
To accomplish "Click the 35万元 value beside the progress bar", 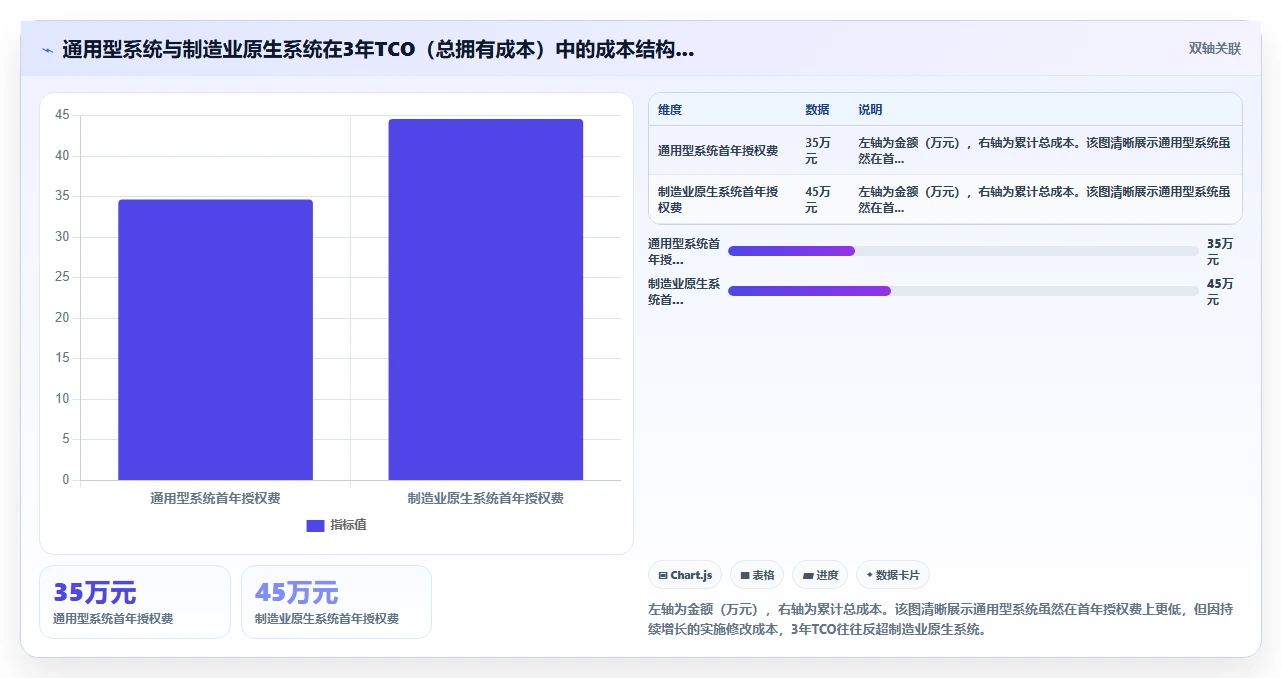I will click(1220, 251).
